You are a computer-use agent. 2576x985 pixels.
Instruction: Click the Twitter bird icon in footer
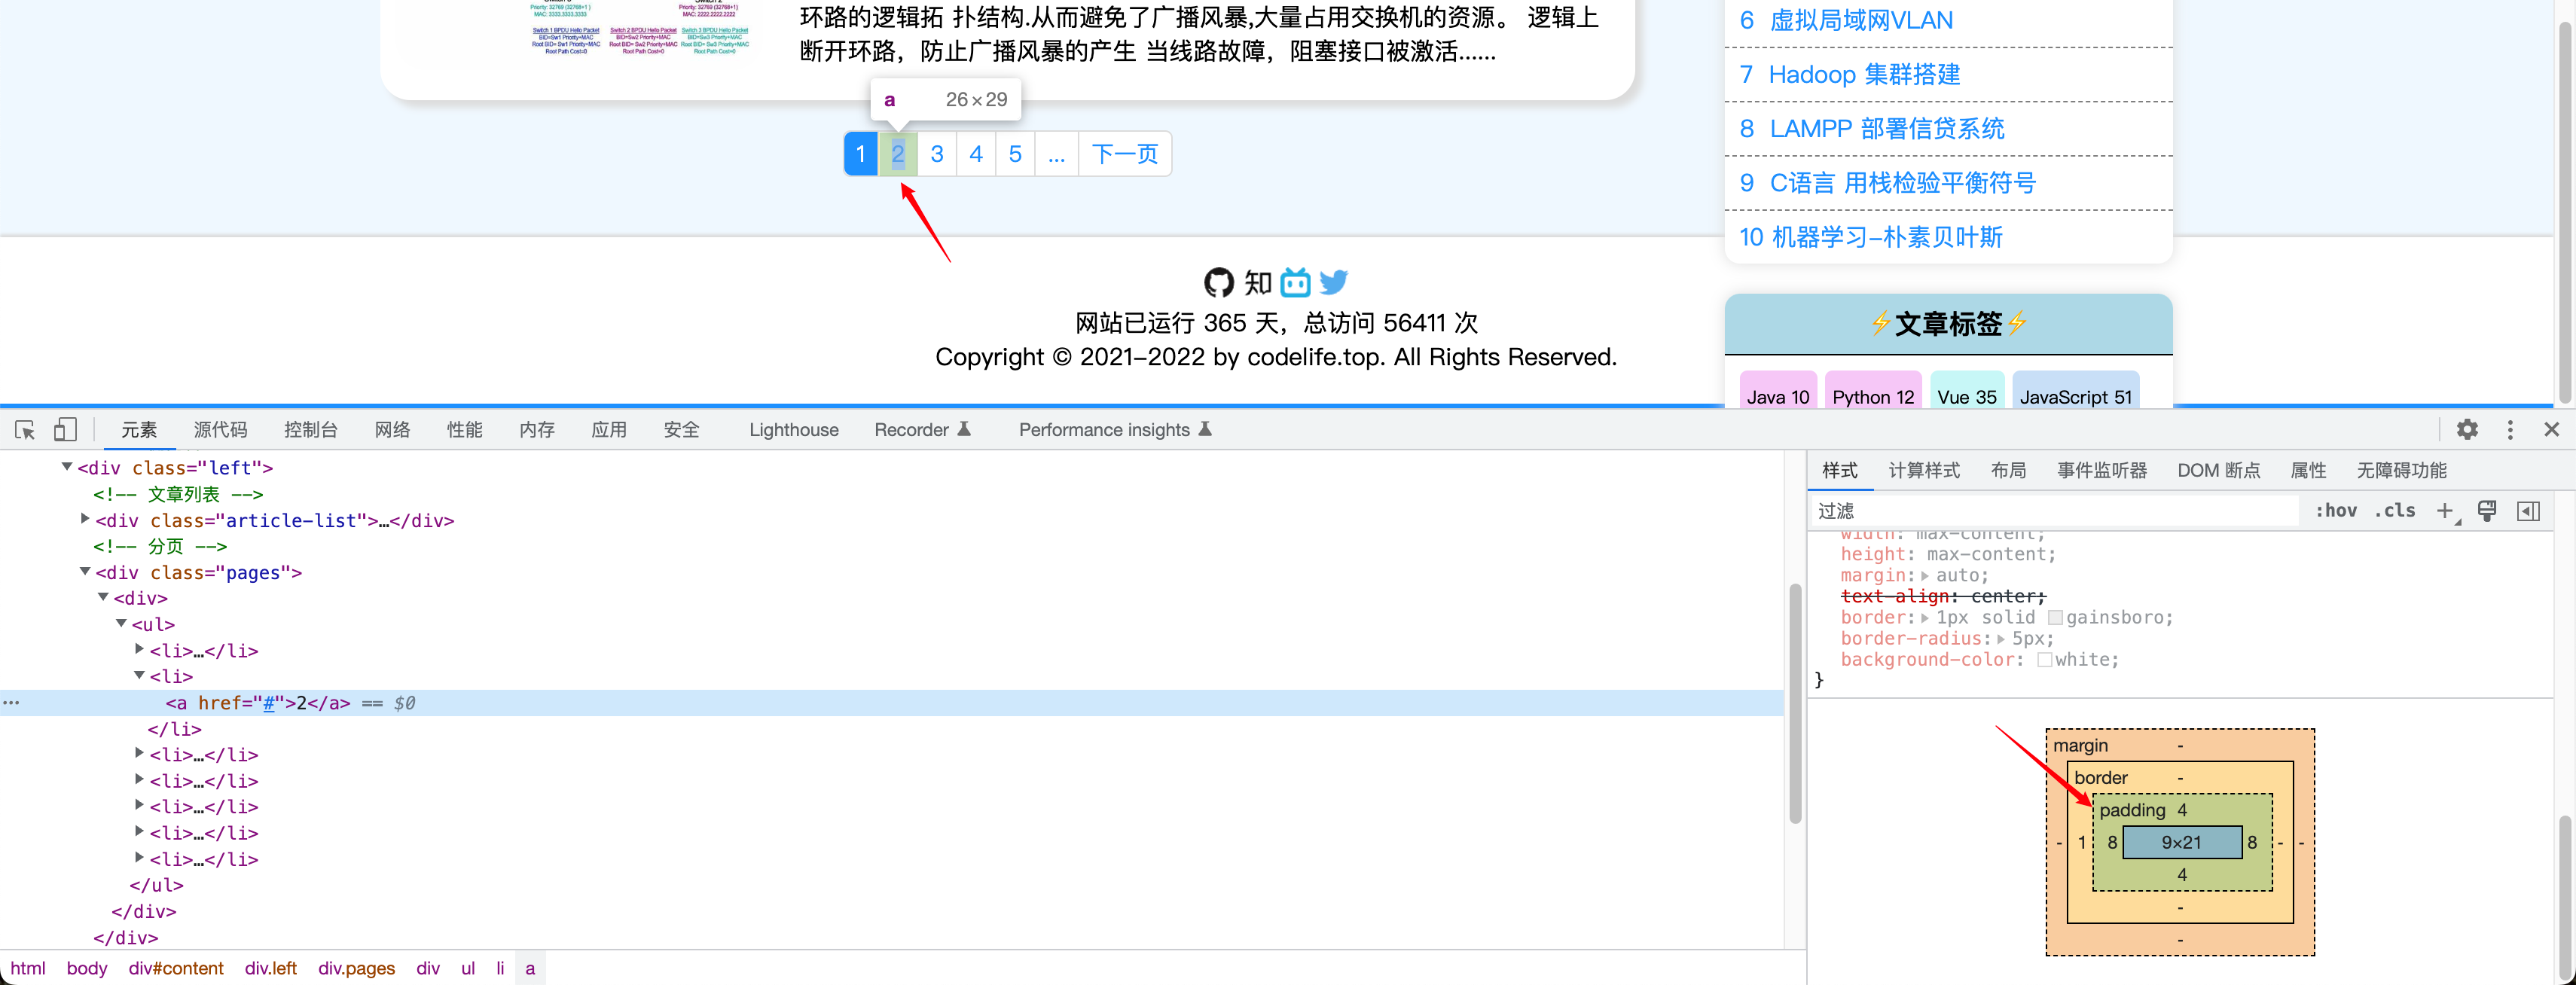click(1333, 283)
